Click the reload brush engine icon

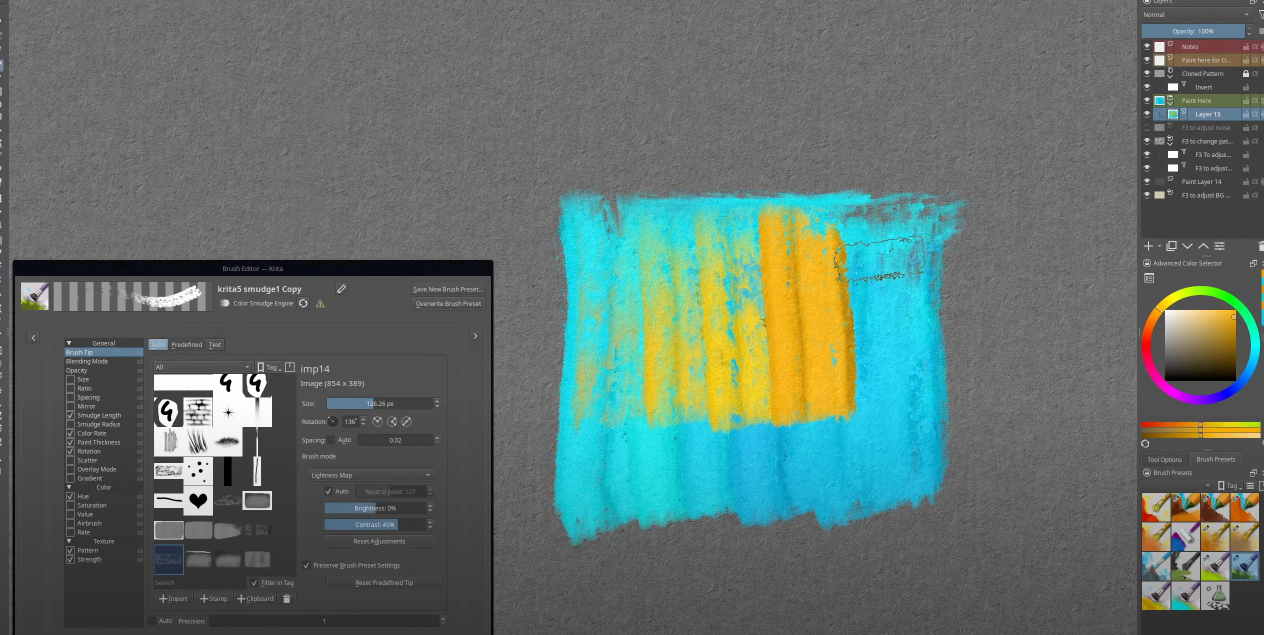coord(303,303)
